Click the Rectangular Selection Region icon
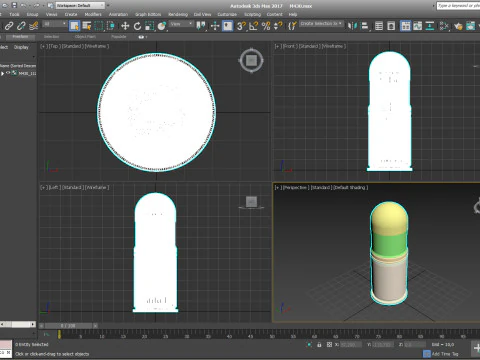 (99, 26)
